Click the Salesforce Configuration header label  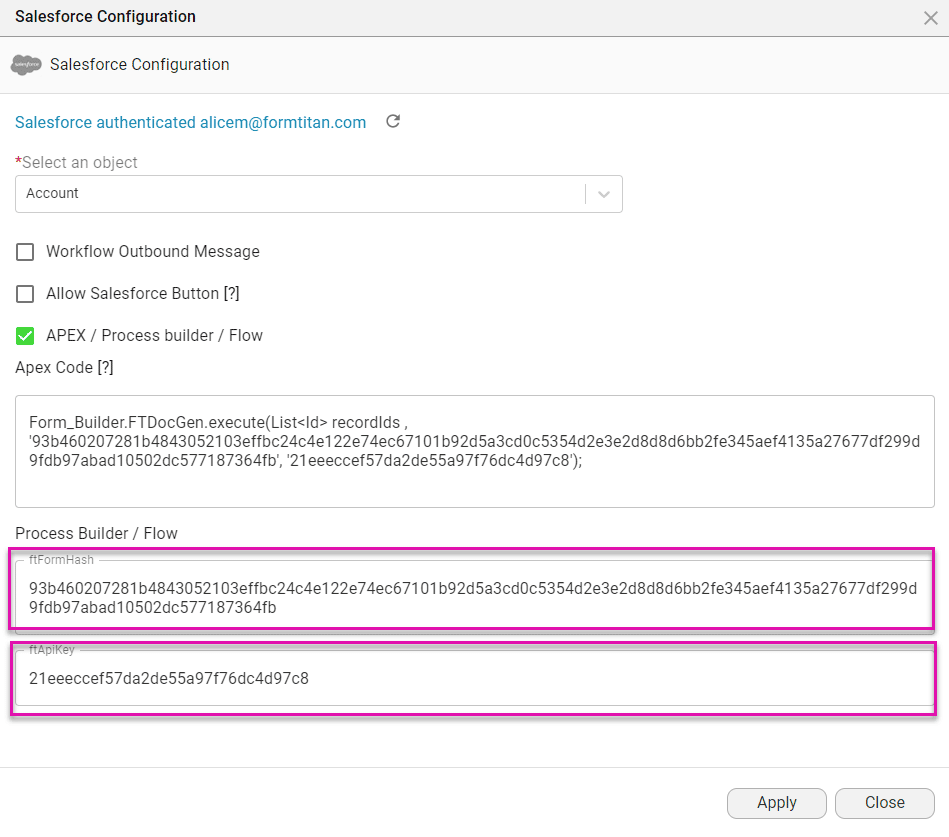pyautogui.click(x=140, y=65)
